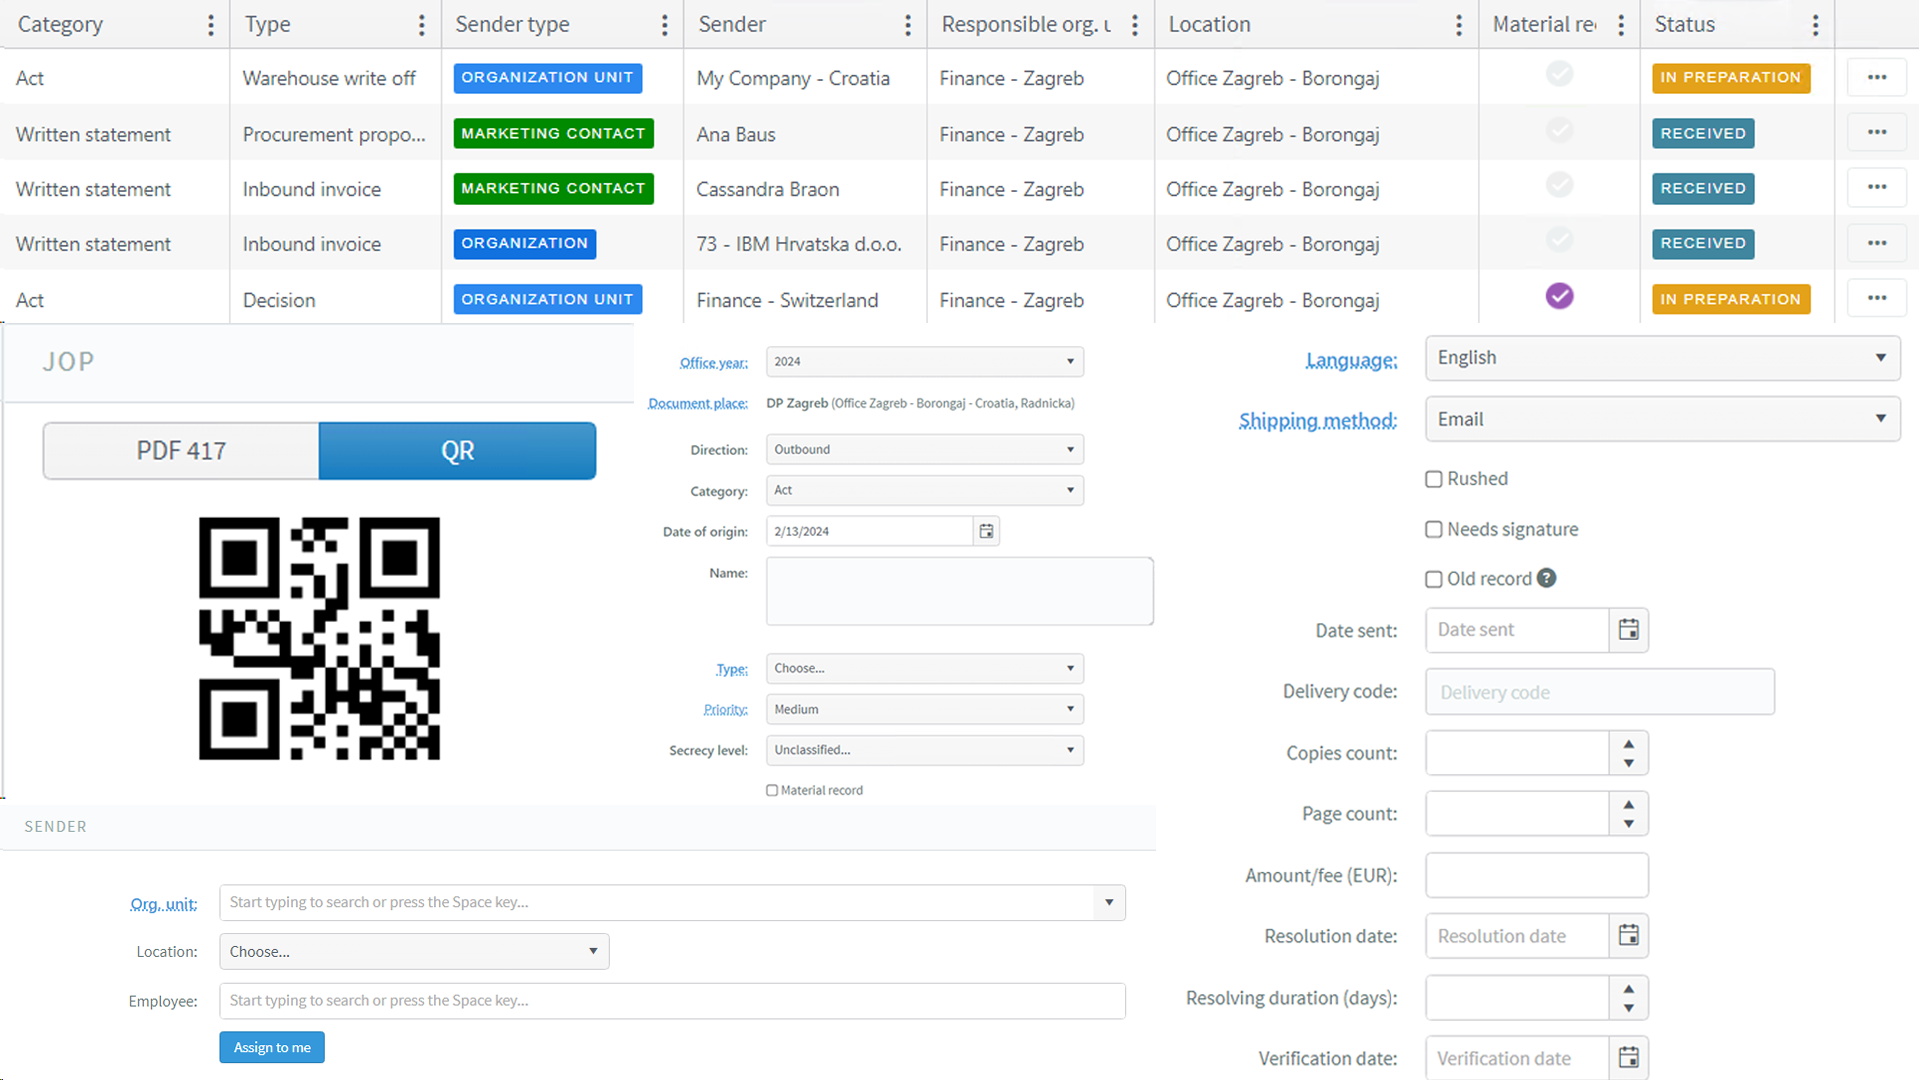Open row actions for Ana Baus row
This screenshot has height=1080, width=1920.
coord(1877,132)
